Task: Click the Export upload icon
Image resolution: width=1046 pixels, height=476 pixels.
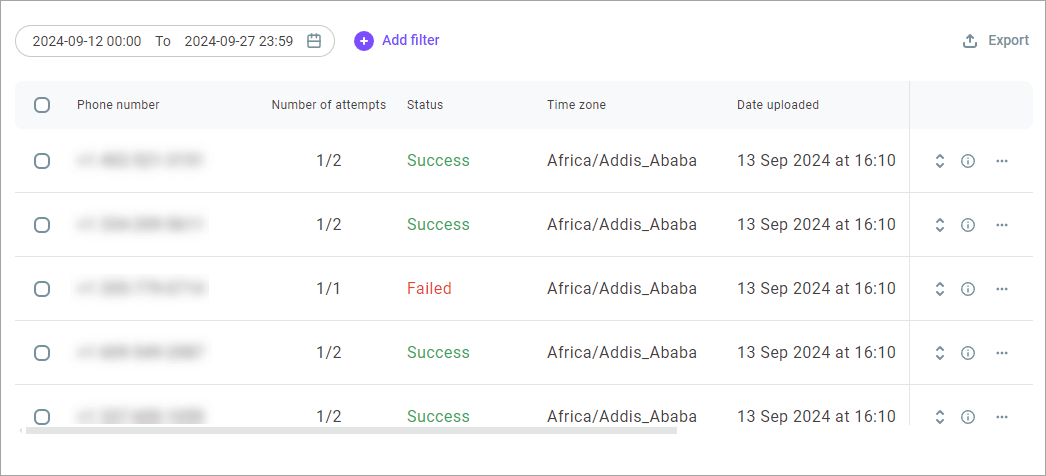Action: point(969,41)
